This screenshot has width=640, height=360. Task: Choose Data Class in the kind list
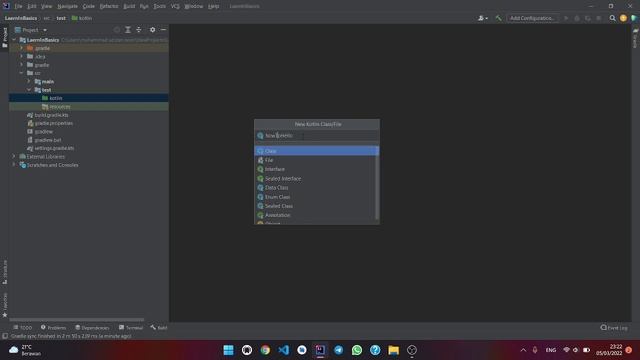click(x=315, y=187)
